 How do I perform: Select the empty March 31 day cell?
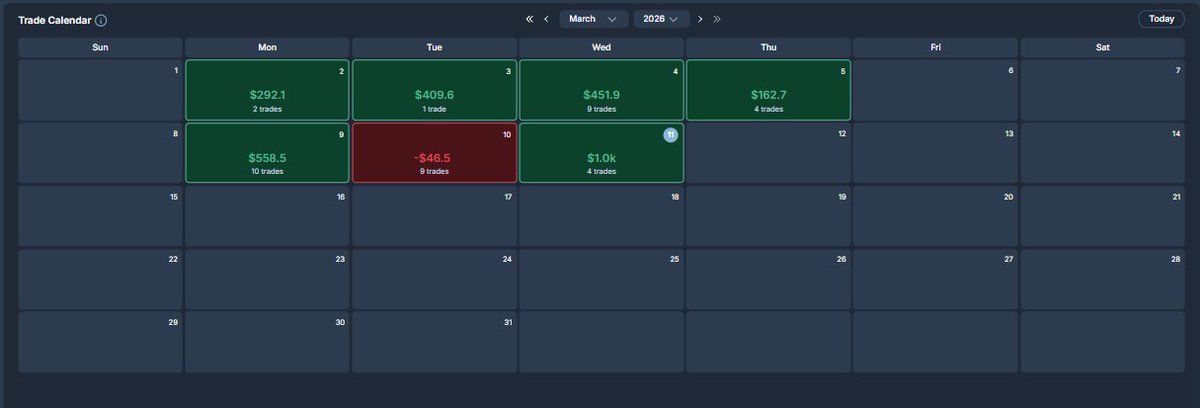tap(434, 342)
